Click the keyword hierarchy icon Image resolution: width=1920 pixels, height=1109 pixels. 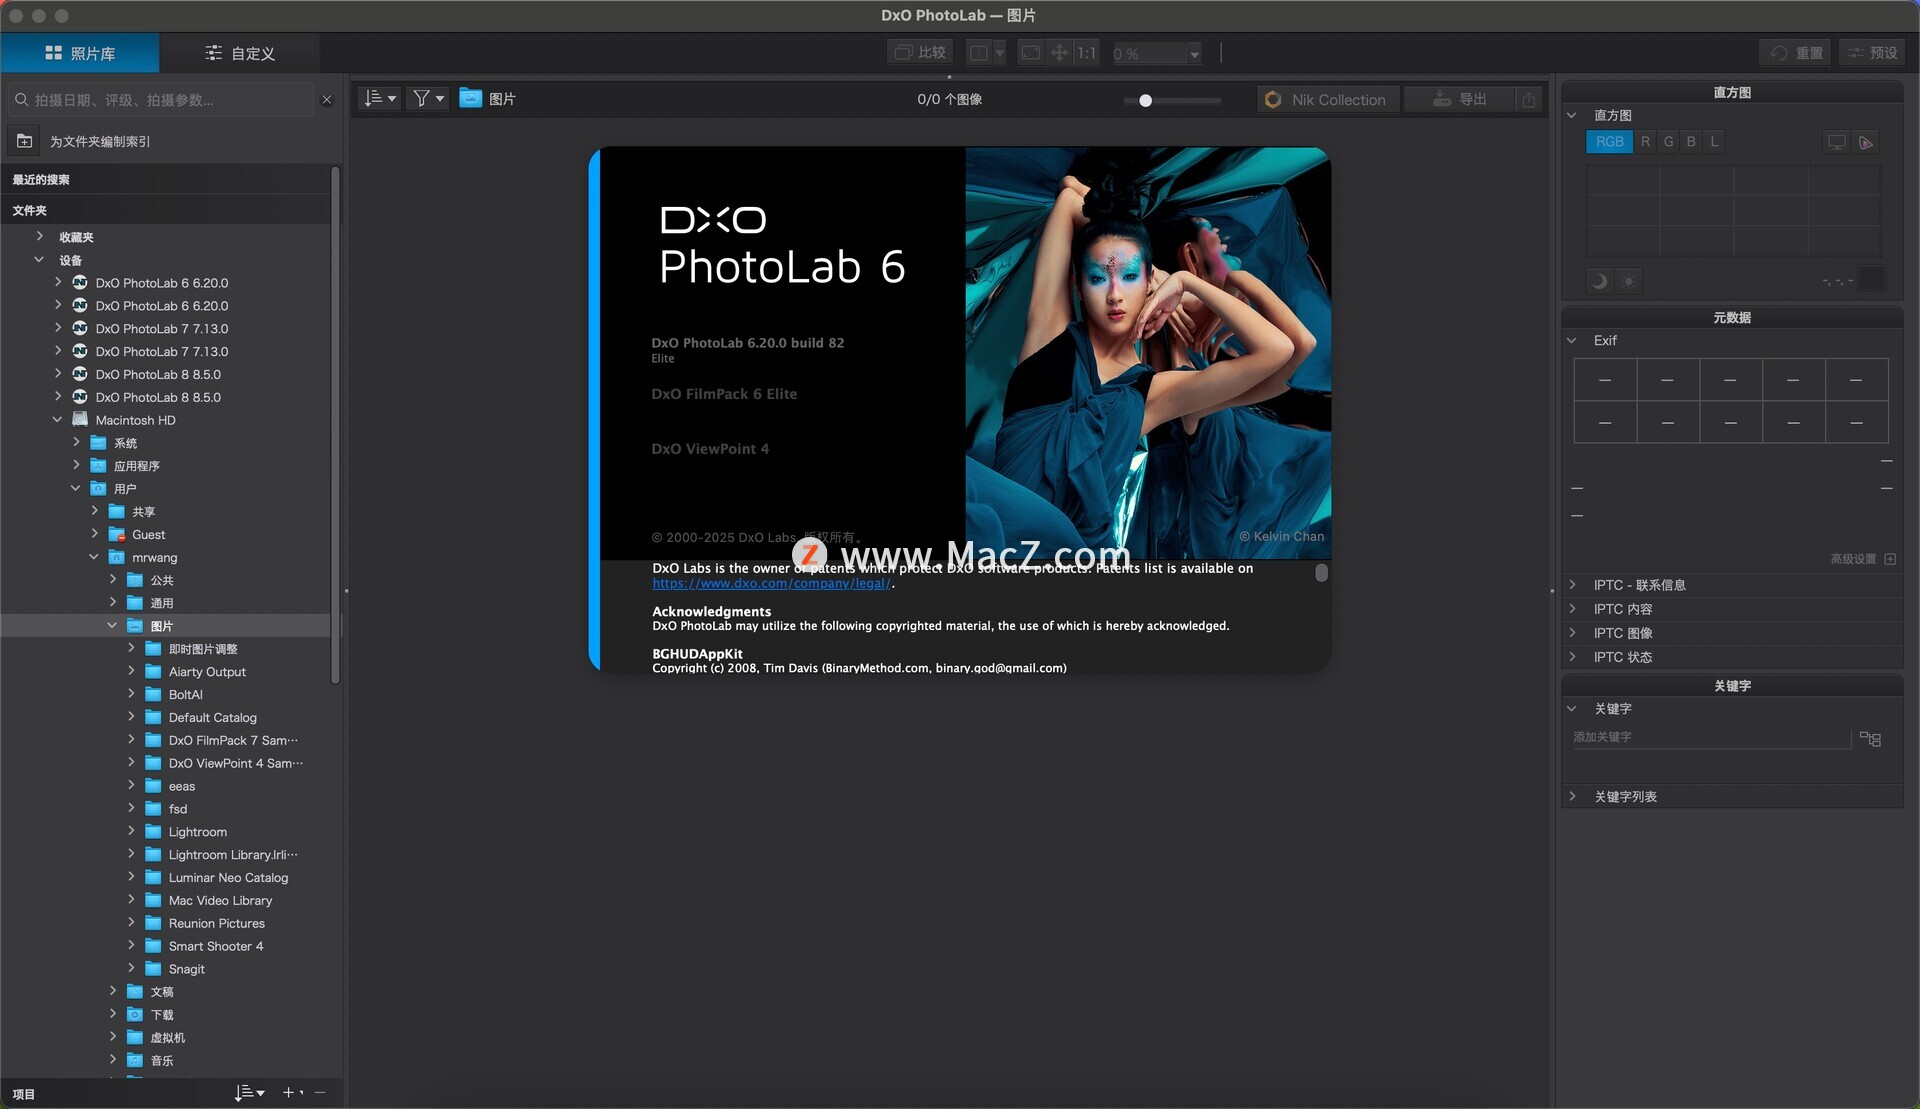pyautogui.click(x=1870, y=738)
